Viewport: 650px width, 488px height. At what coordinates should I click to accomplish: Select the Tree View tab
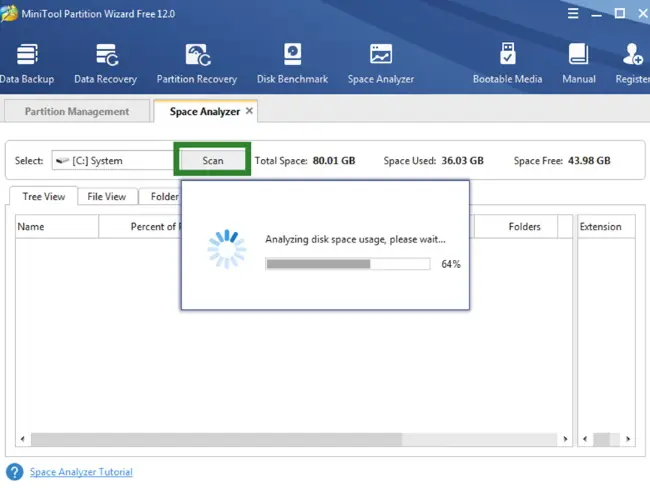(x=44, y=197)
